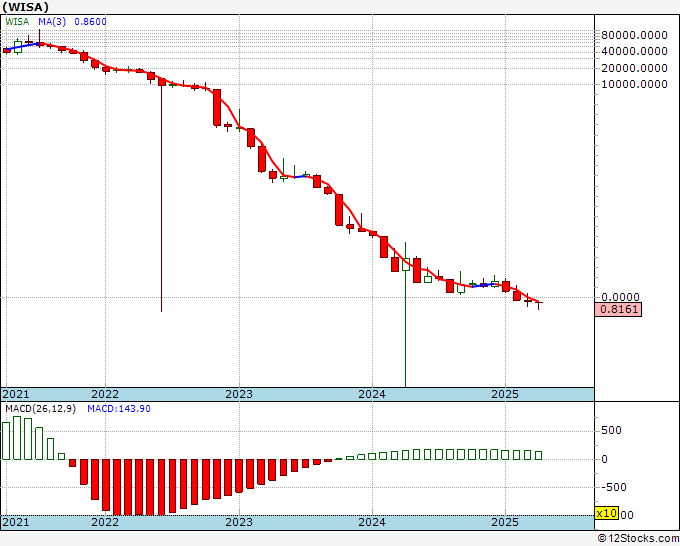Click the MACD:143.90 value text
Image resolution: width=680 pixels, height=546 pixels.
point(119,409)
